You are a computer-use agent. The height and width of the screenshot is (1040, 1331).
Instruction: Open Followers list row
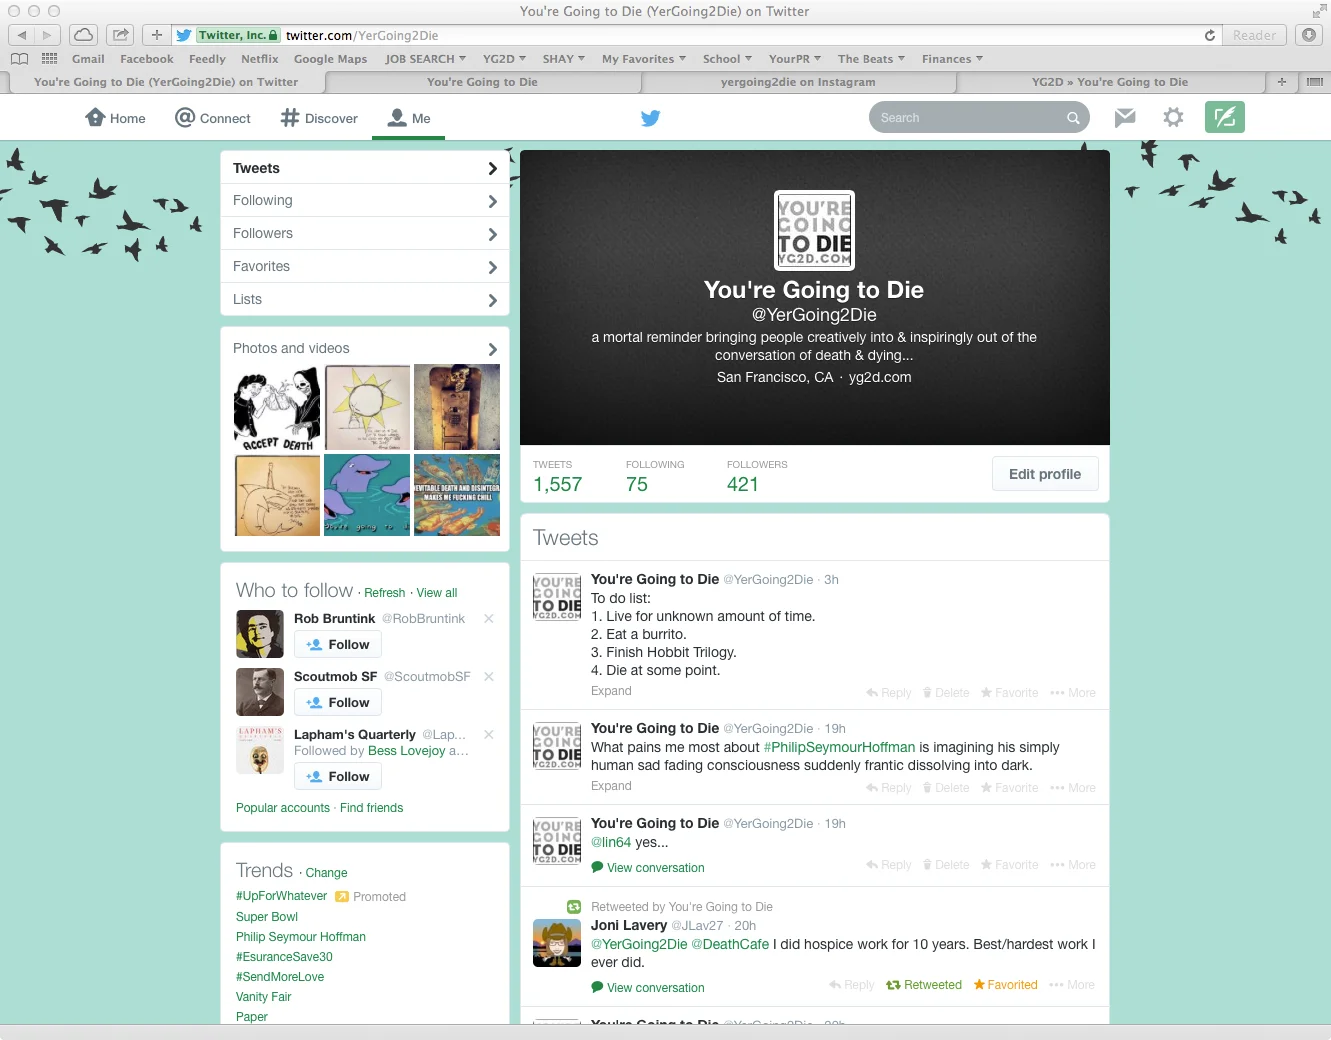tap(365, 234)
